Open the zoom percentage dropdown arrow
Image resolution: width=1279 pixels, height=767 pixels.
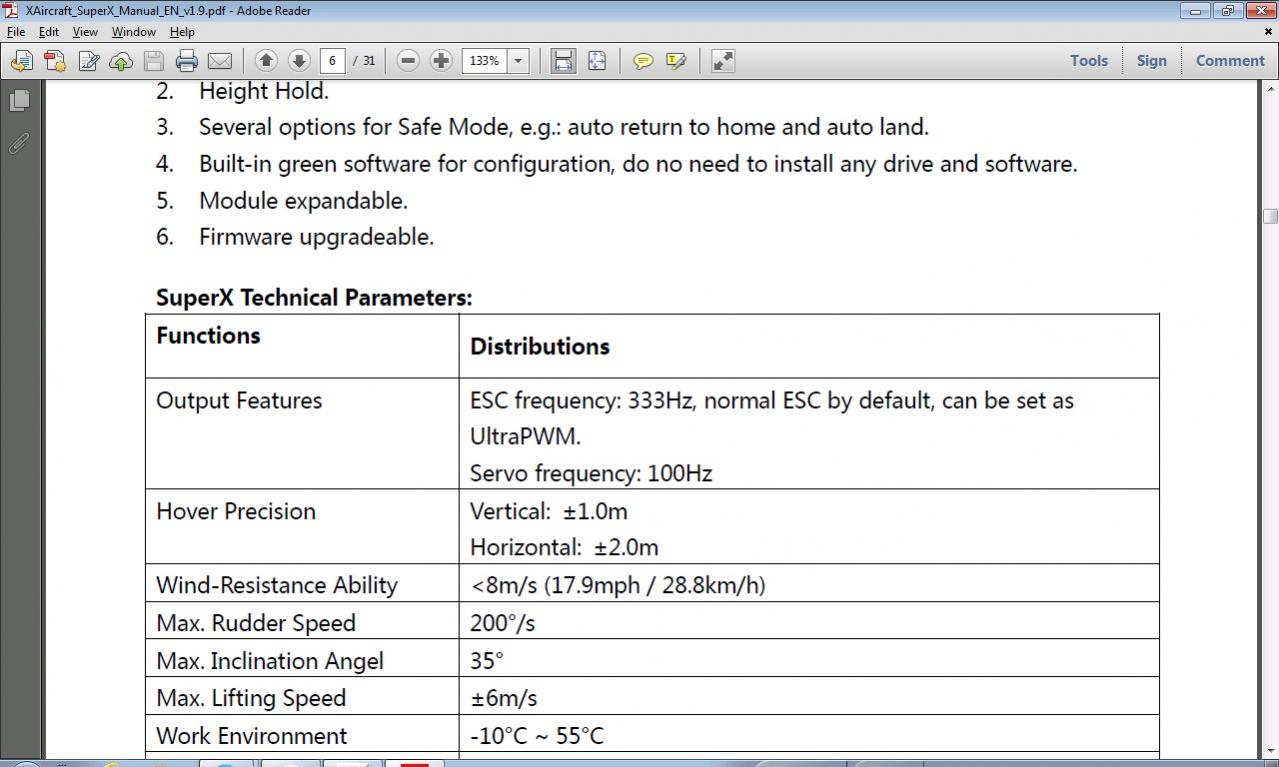[x=518, y=60]
